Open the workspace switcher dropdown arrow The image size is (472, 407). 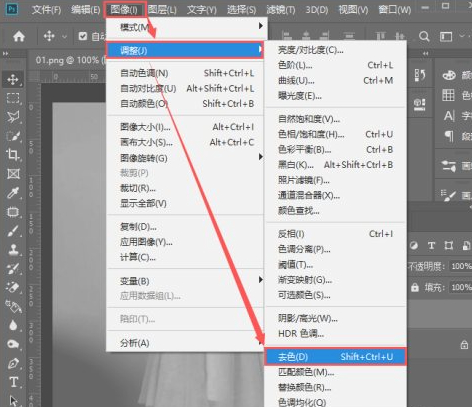click(462, 35)
